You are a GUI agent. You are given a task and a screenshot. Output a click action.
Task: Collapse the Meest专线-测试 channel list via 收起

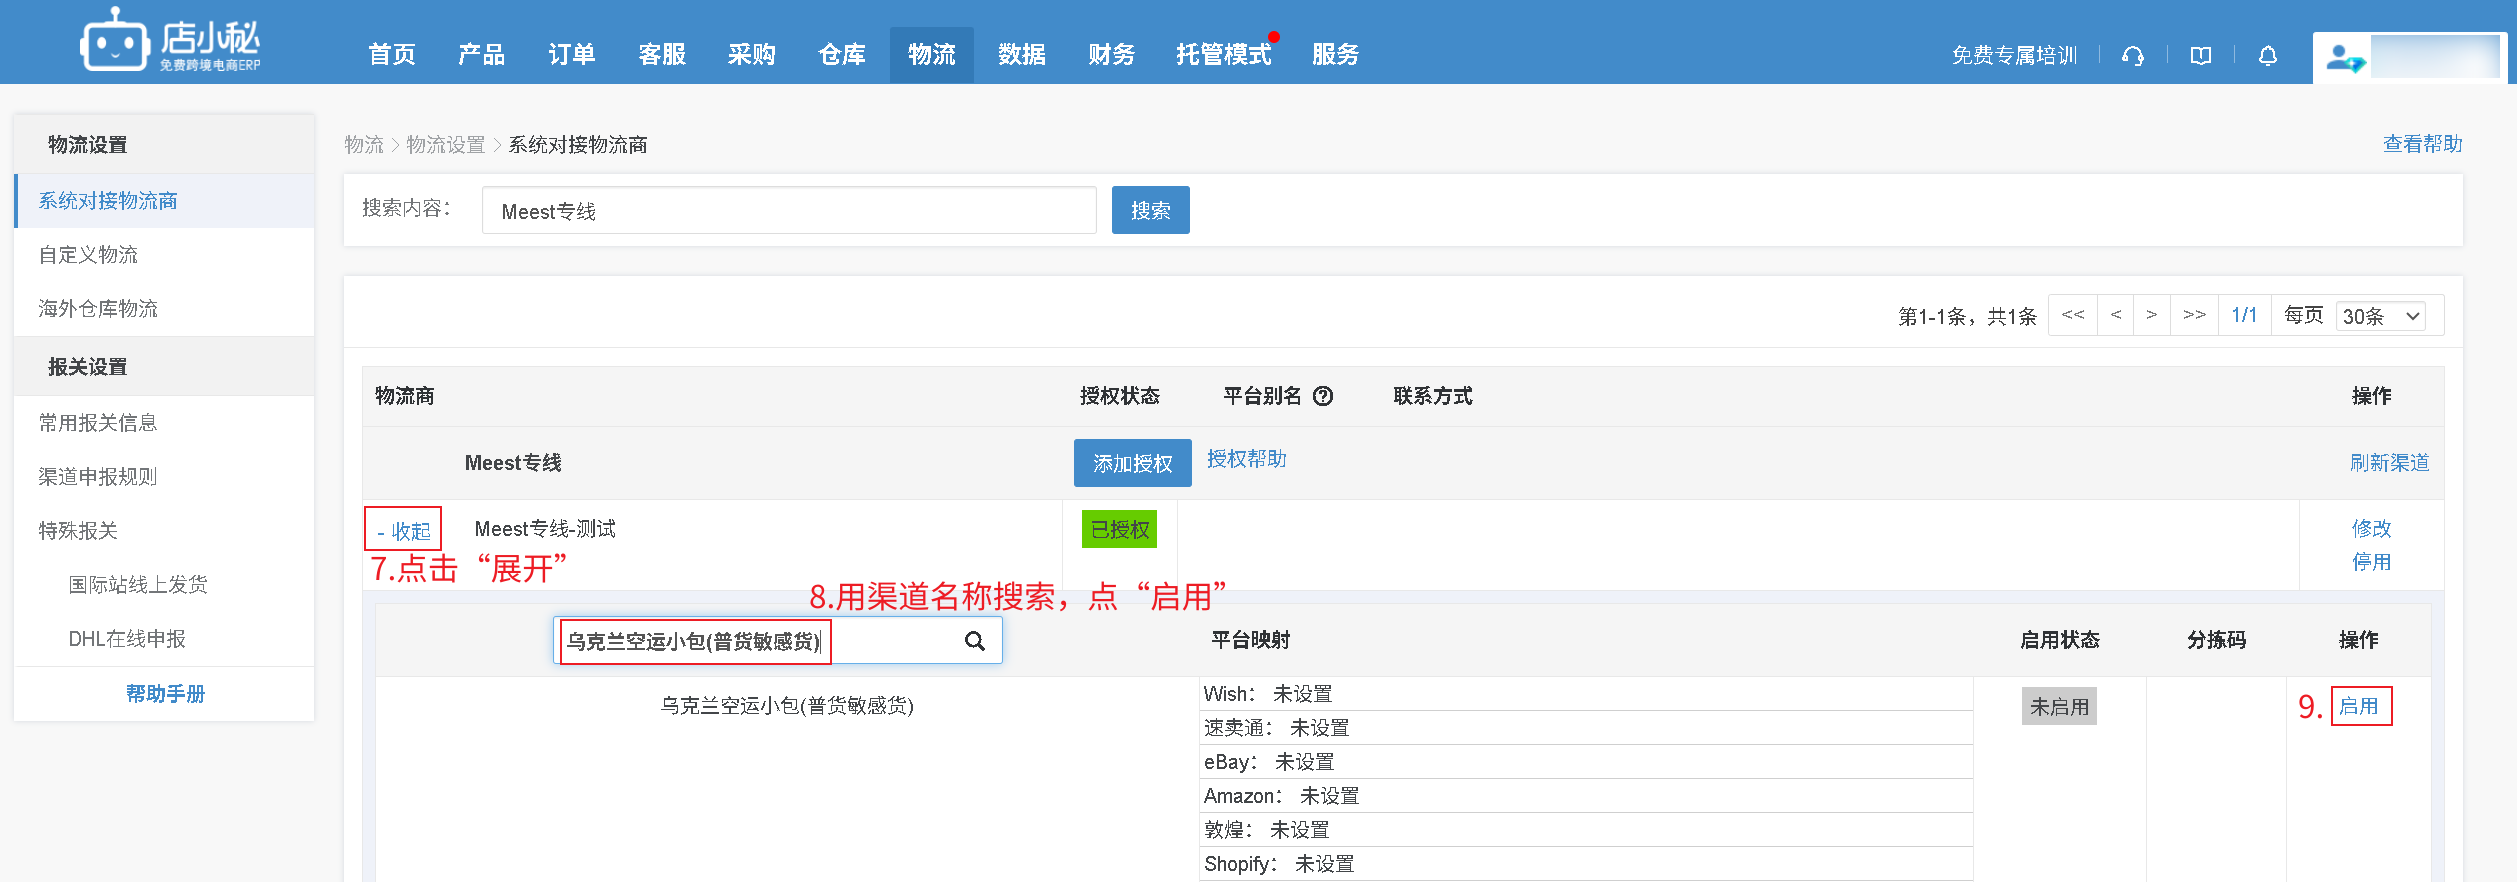coord(403,531)
